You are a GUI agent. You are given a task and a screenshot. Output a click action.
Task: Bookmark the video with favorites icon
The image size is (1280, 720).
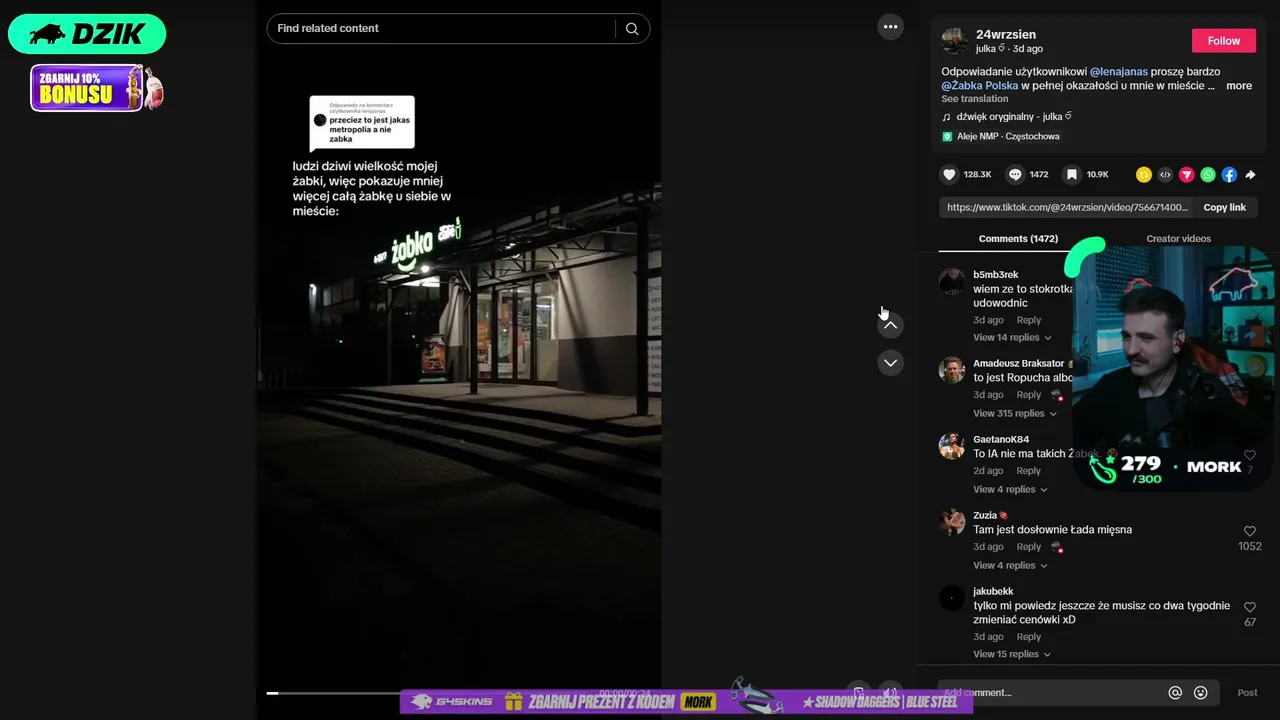pyautogui.click(x=1071, y=174)
